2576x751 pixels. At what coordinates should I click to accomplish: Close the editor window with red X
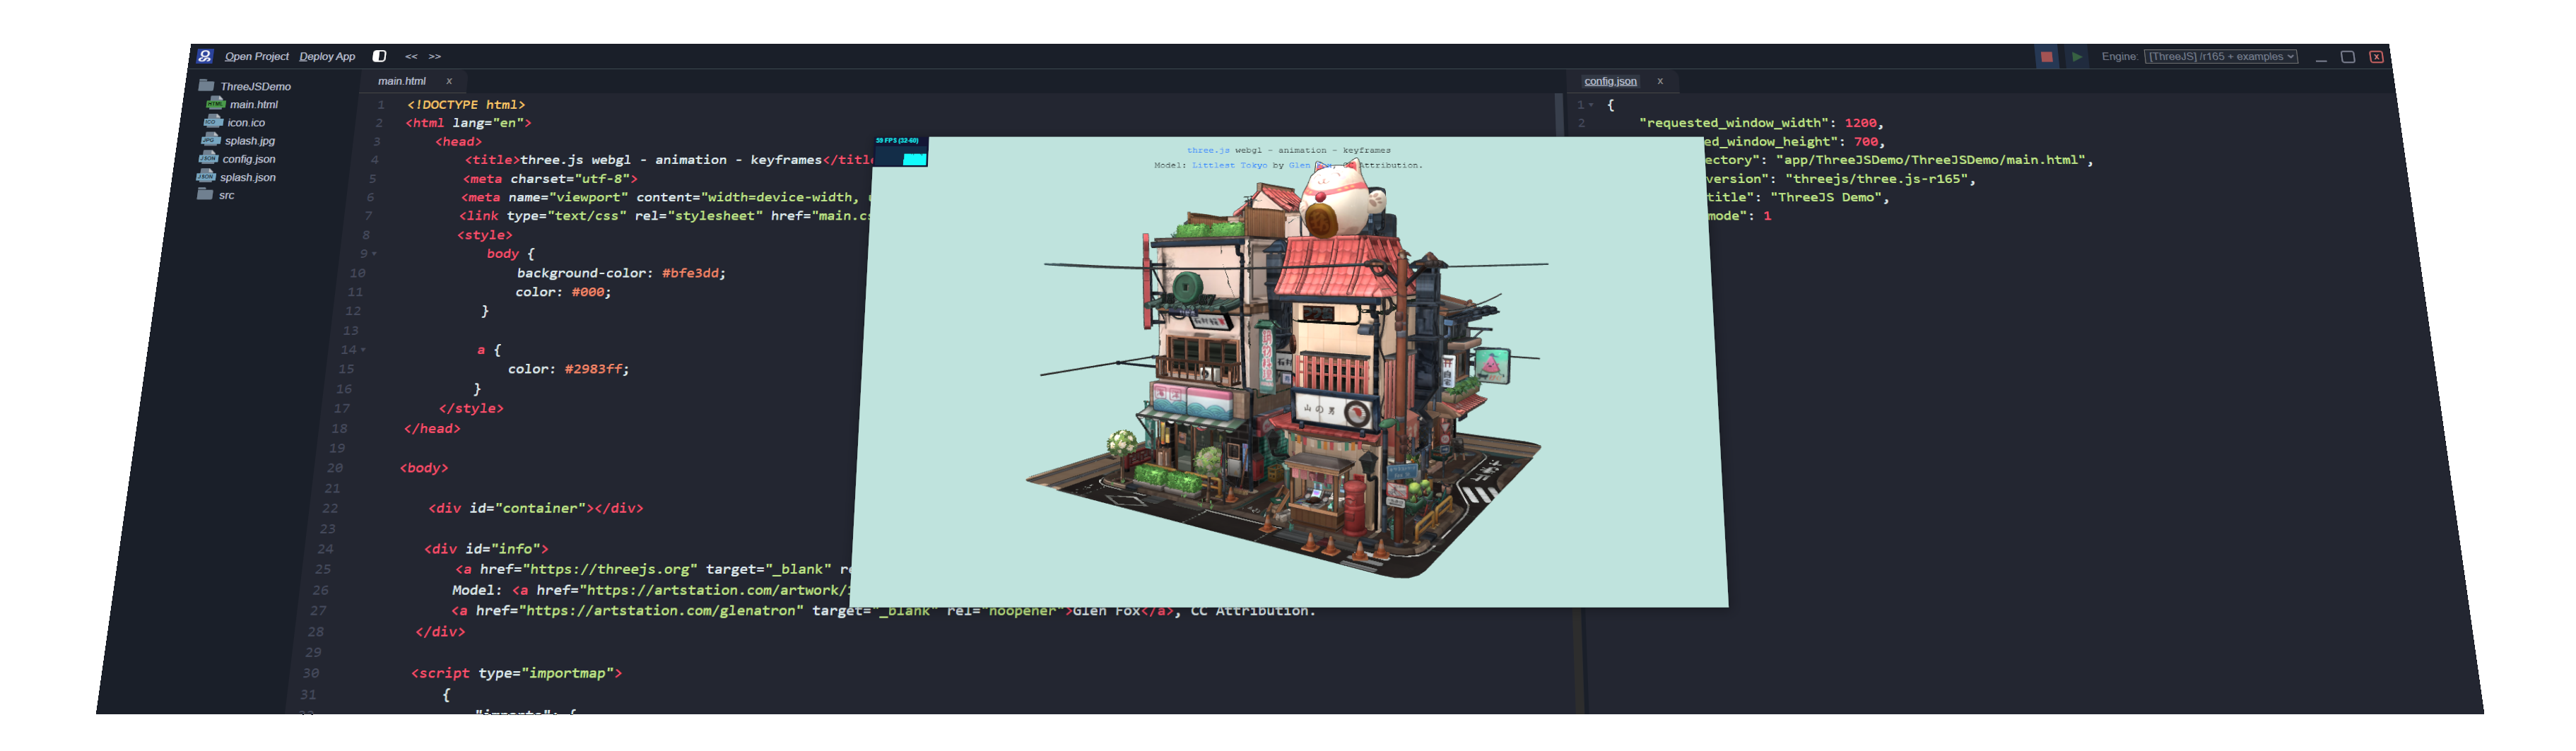coord(2376,57)
